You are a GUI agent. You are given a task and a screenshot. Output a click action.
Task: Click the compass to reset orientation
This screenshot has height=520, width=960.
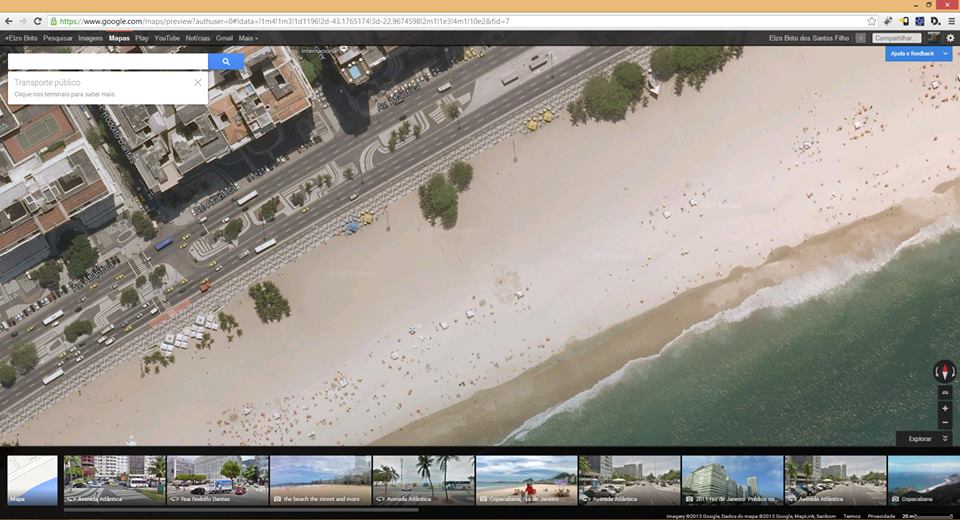[x=945, y=372]
